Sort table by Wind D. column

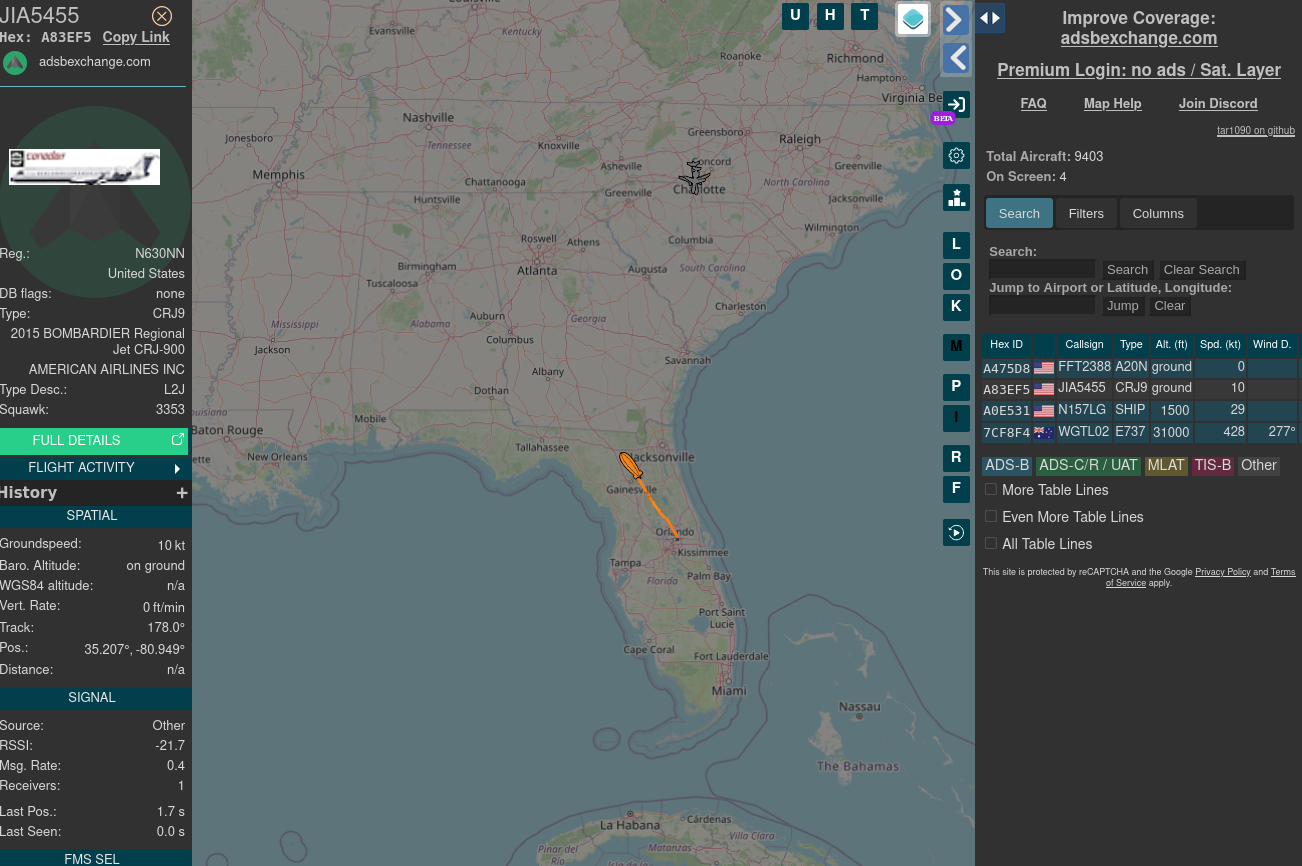1272,345
